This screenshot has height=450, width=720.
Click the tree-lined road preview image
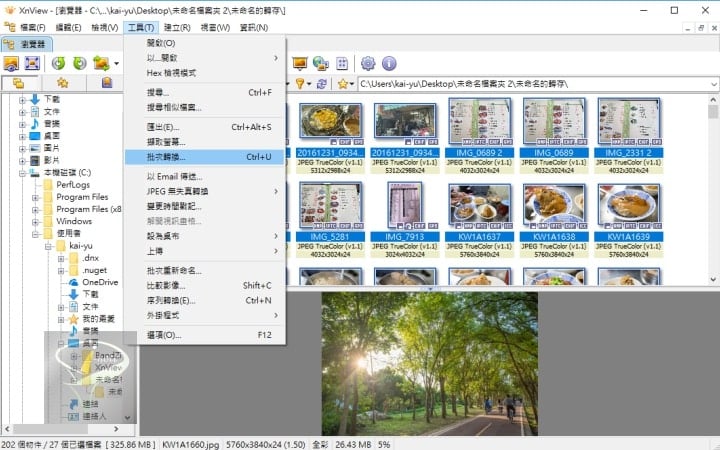click(x=430, y=364)
